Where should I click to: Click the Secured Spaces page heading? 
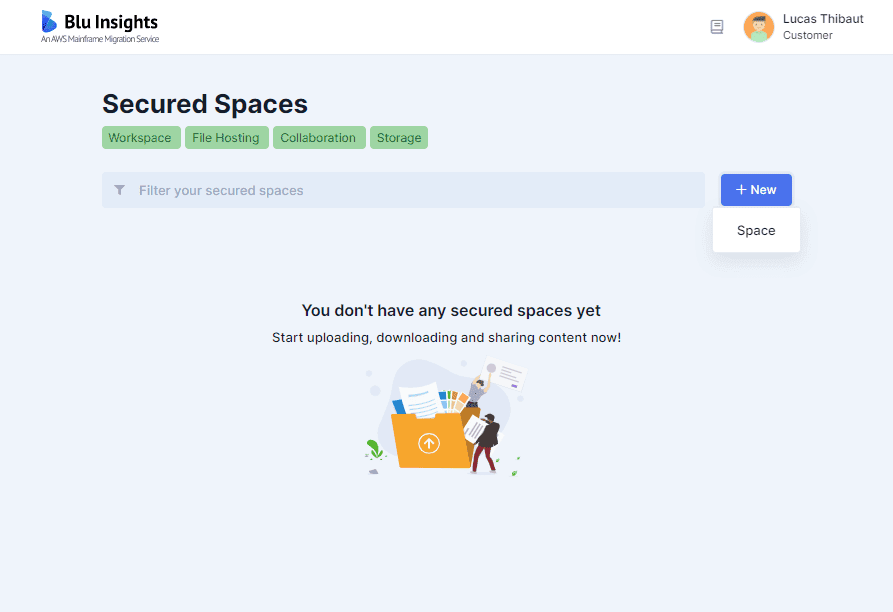click(205, 104)
